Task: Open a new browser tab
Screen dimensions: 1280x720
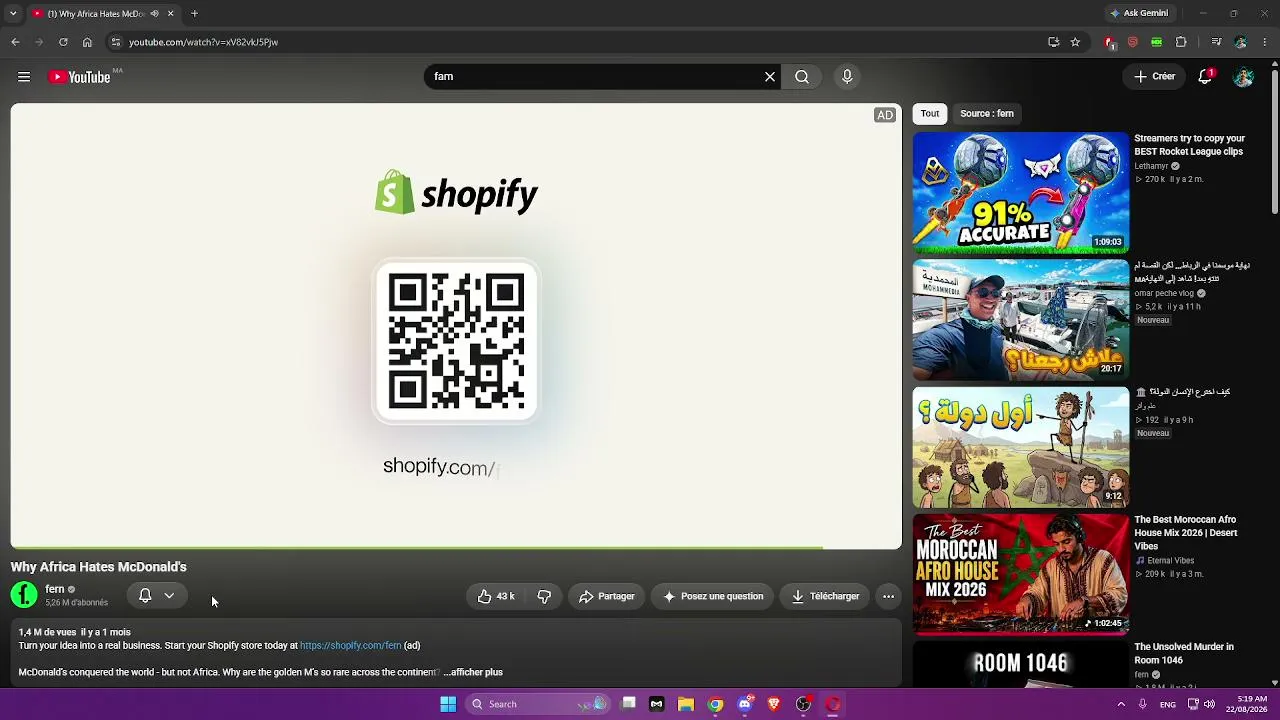Action: [194, 13]
